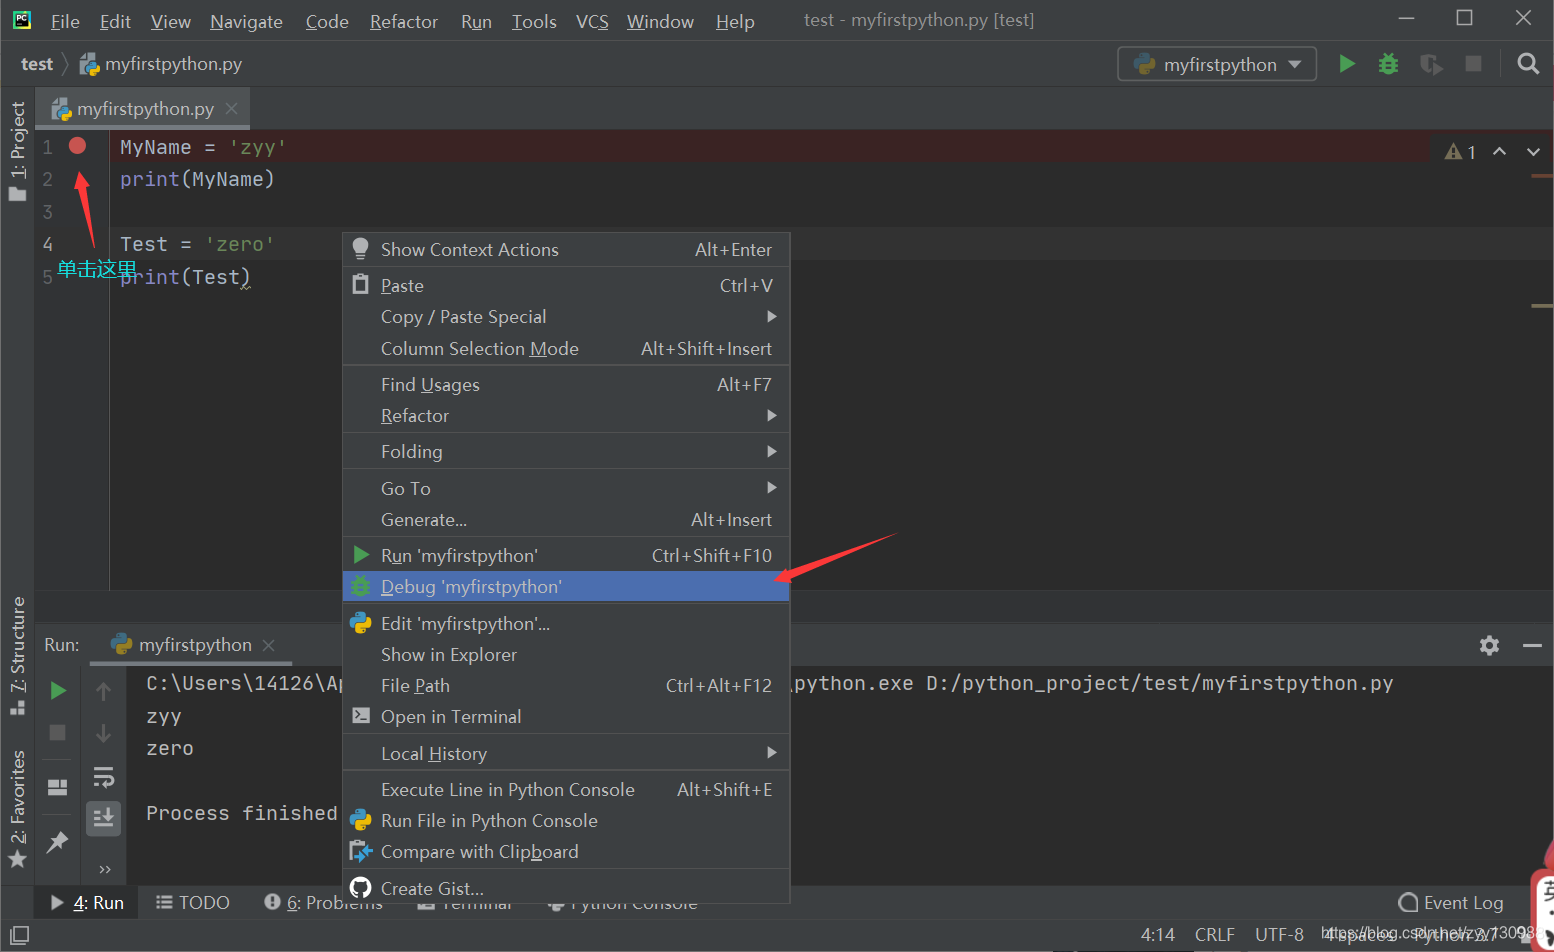Run with coverage from the toolbar
Screen dimensions: 1554x952
[x=1431, y=64]
